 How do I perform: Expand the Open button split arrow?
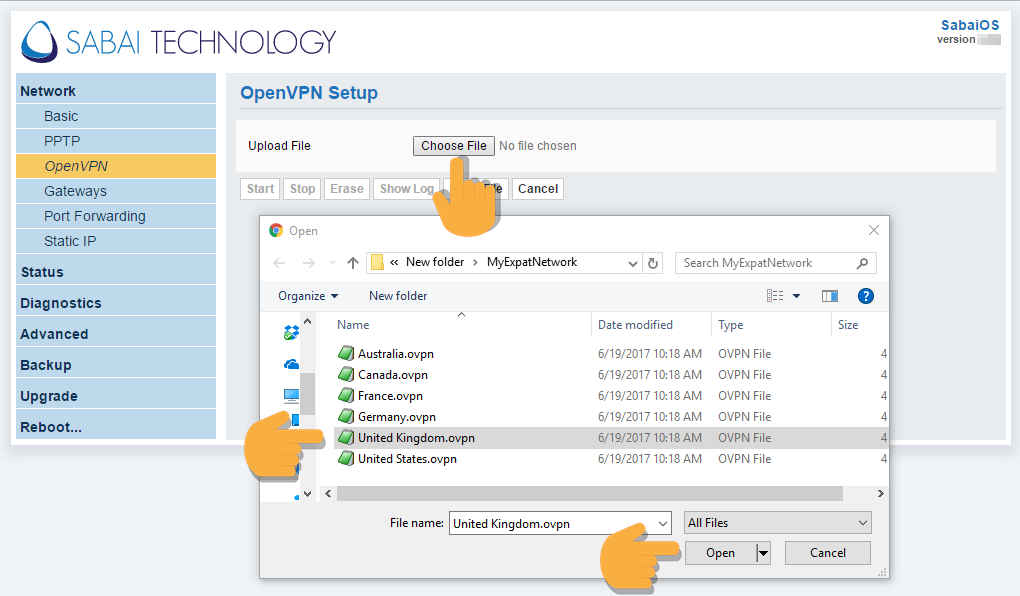pos(764,553)
